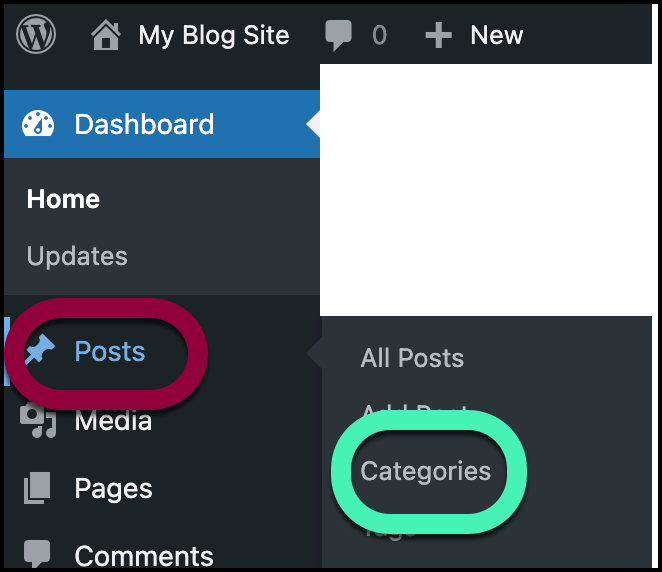Open the Comments menu item
Screen dimensions: 662x572
[144, 555]
